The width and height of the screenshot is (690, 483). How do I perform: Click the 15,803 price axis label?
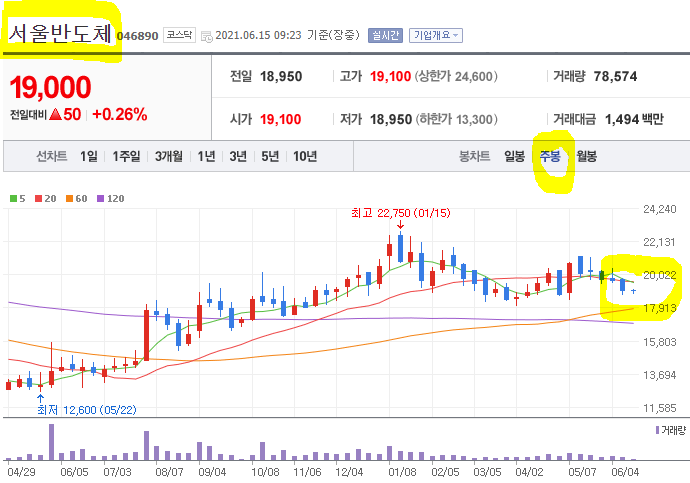[660, 342]
